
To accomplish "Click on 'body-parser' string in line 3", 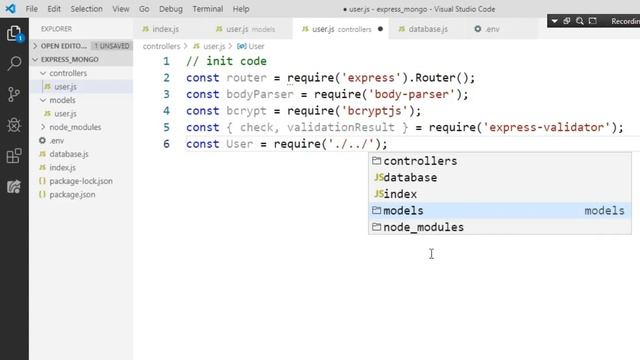I will click(411, 94).
